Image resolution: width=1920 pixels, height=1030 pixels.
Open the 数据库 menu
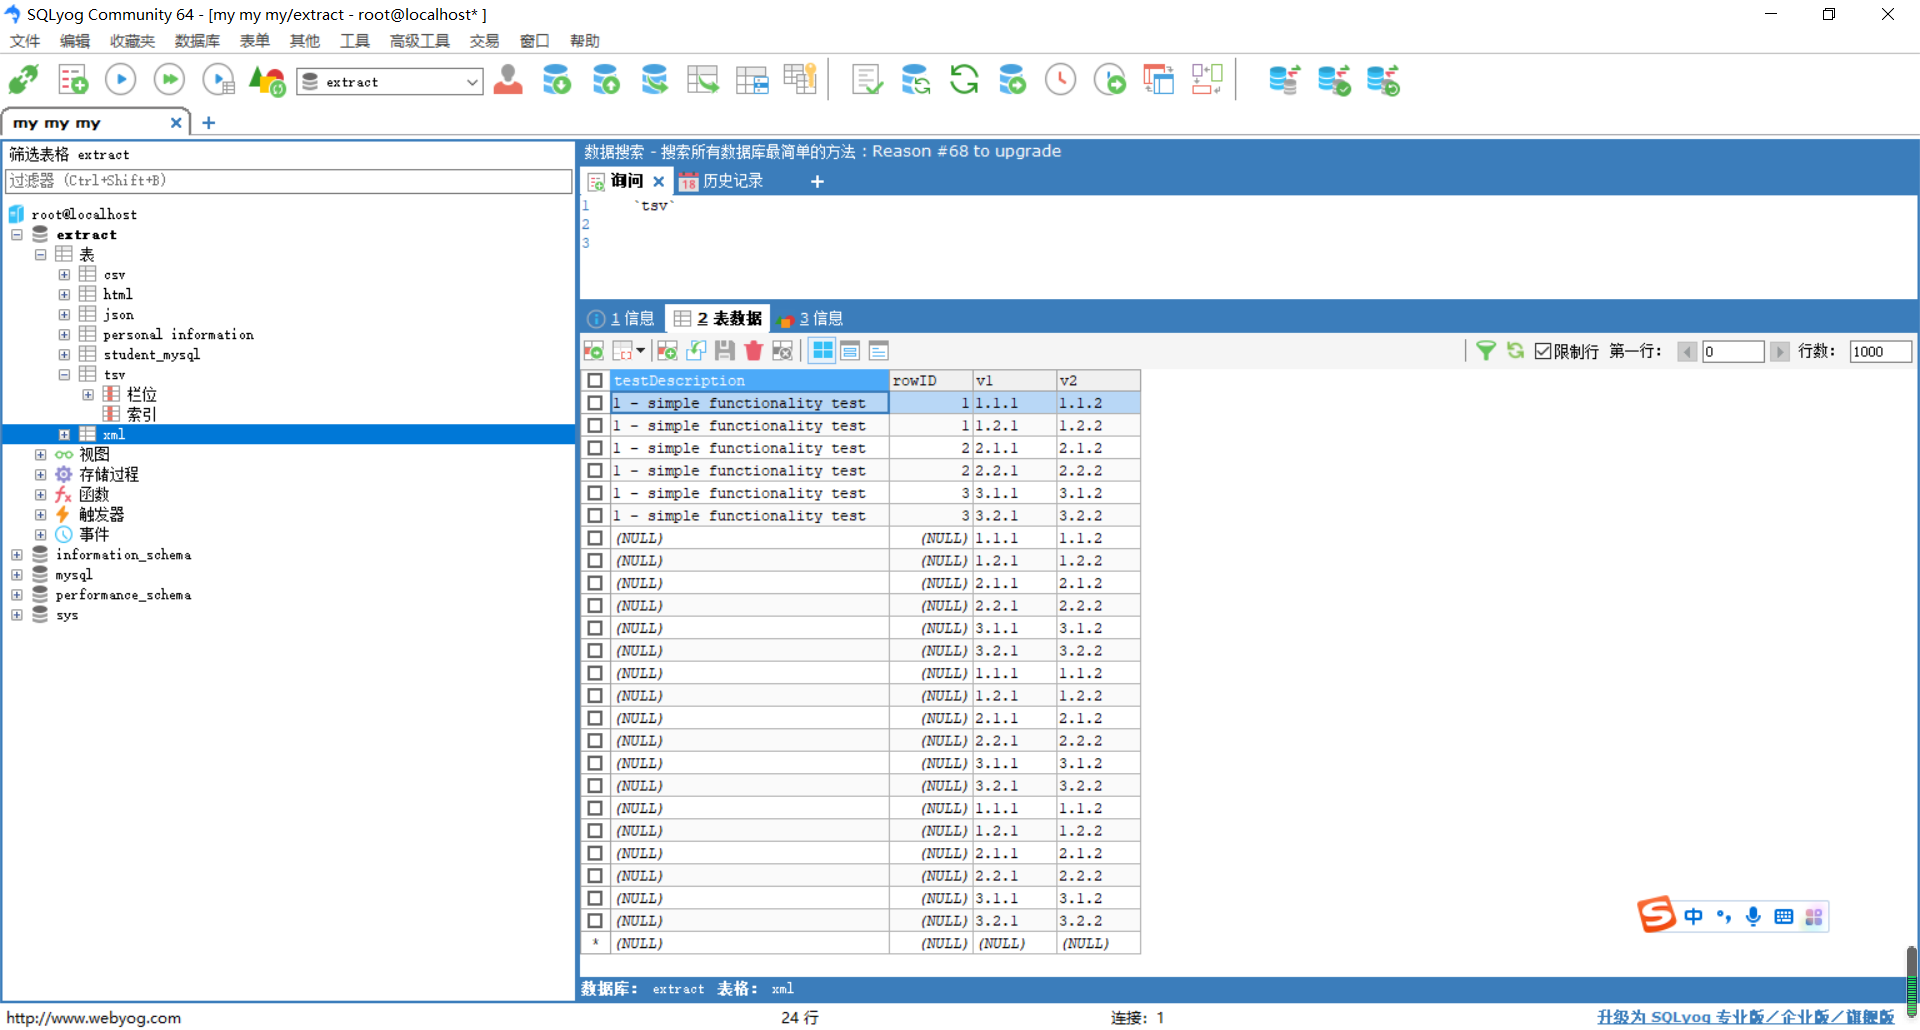(x=197, y=41)
